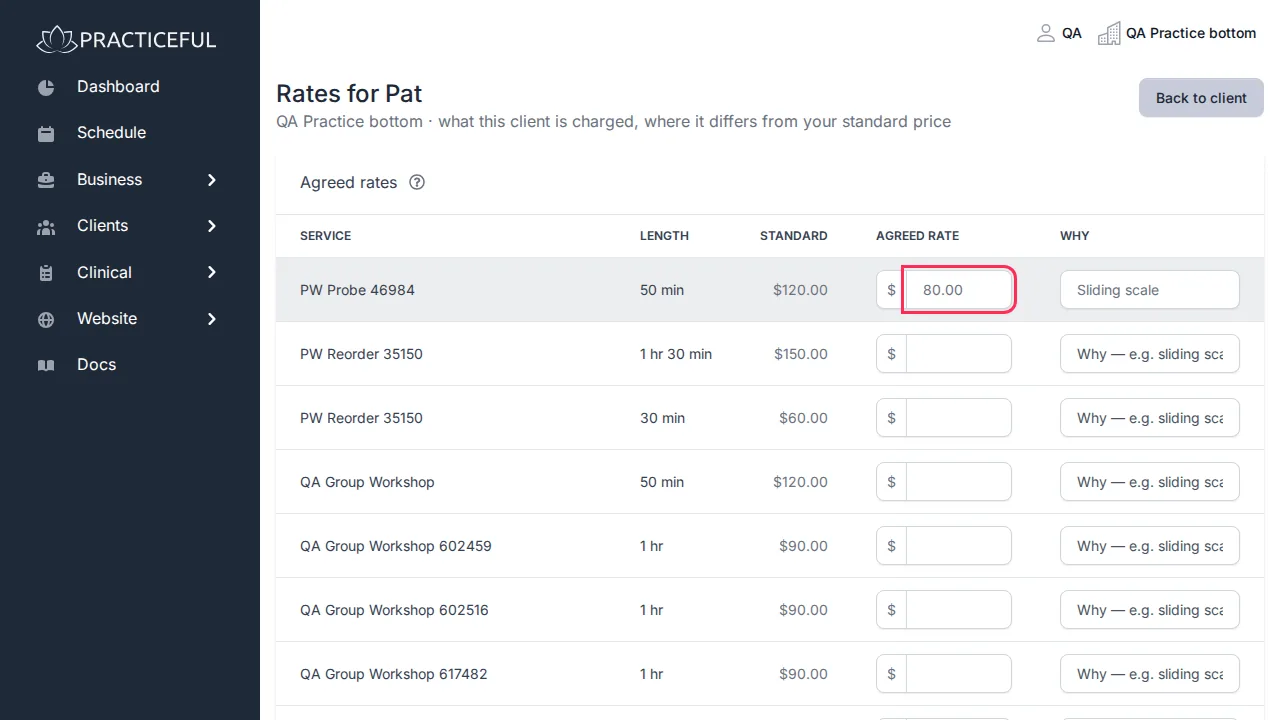Image resolution: width=1280 pixels, height=720 pixels.
Task: Click the $60.00 standard price
Action: tap(804, 418)
